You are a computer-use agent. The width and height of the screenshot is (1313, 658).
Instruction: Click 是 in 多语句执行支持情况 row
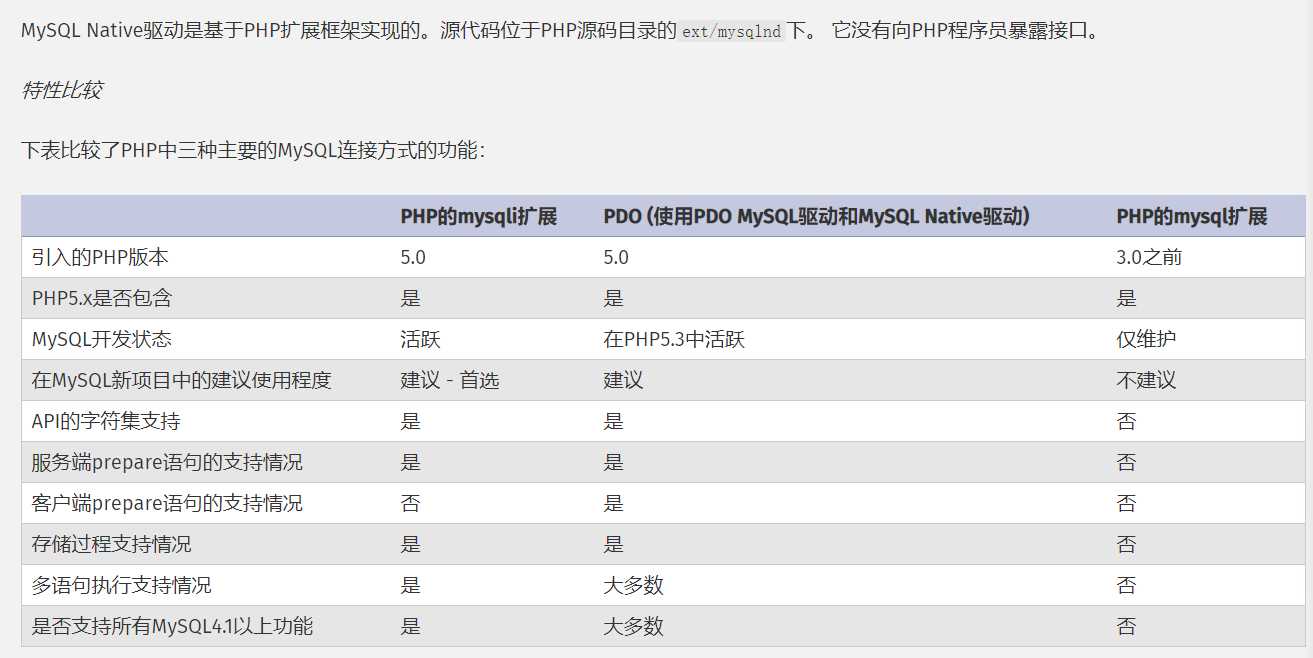coord(410,585)
